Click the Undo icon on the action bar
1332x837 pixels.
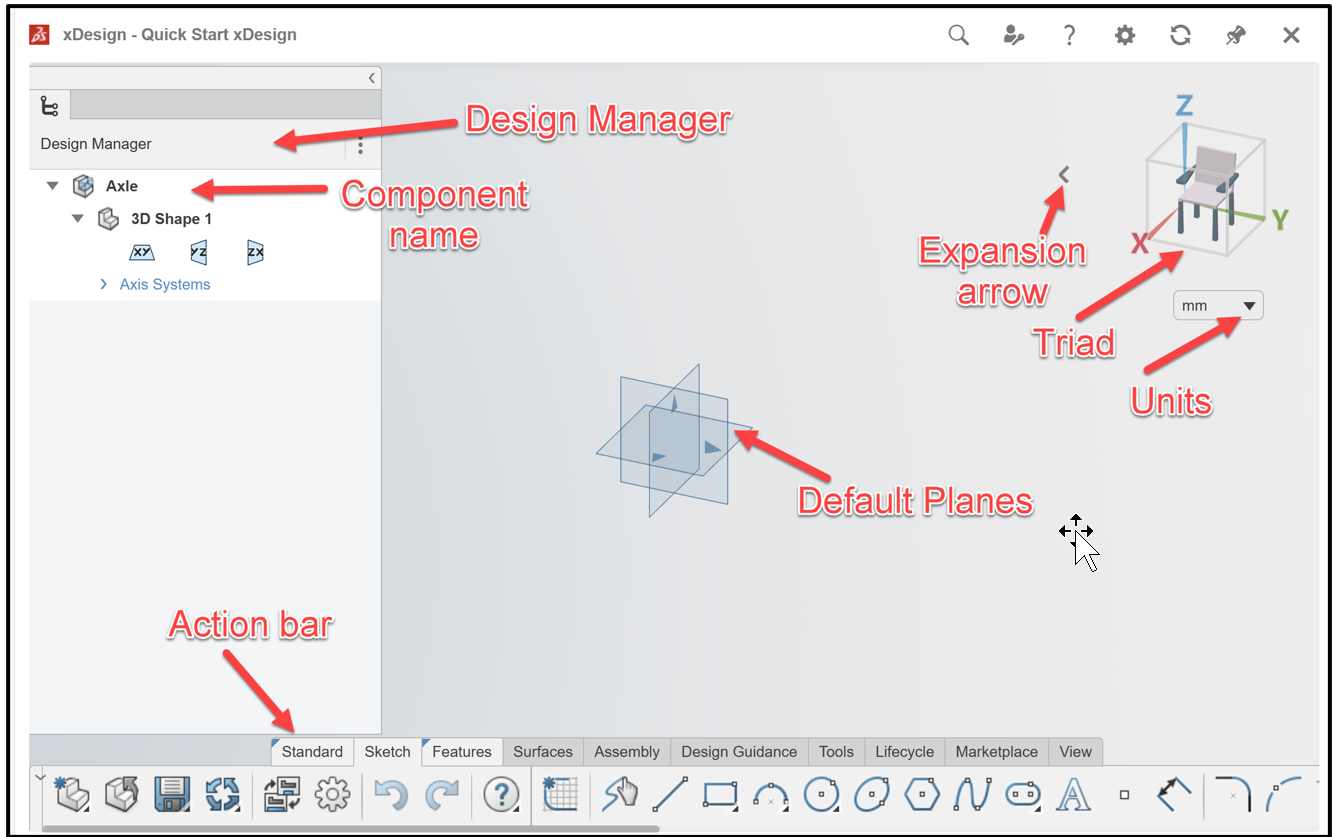(392, 795)
